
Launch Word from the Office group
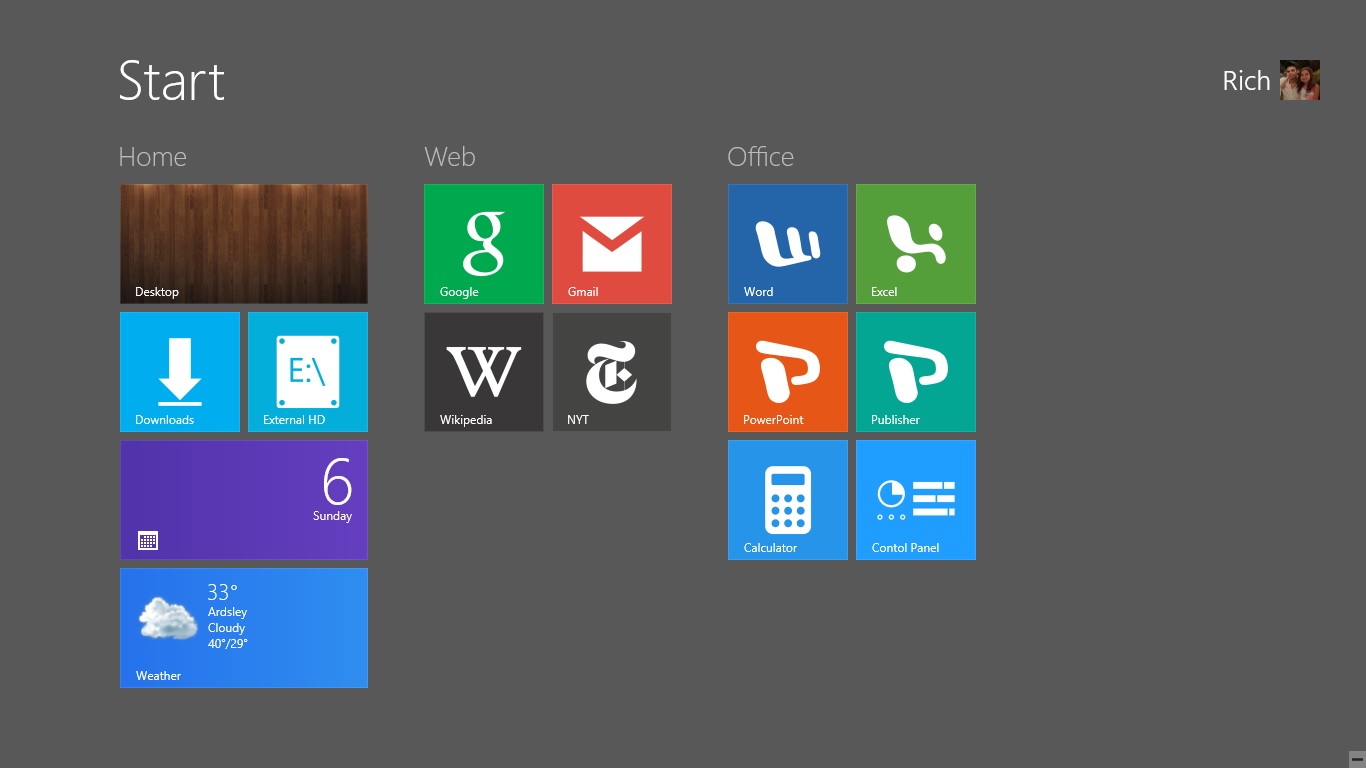pos(788,244)
